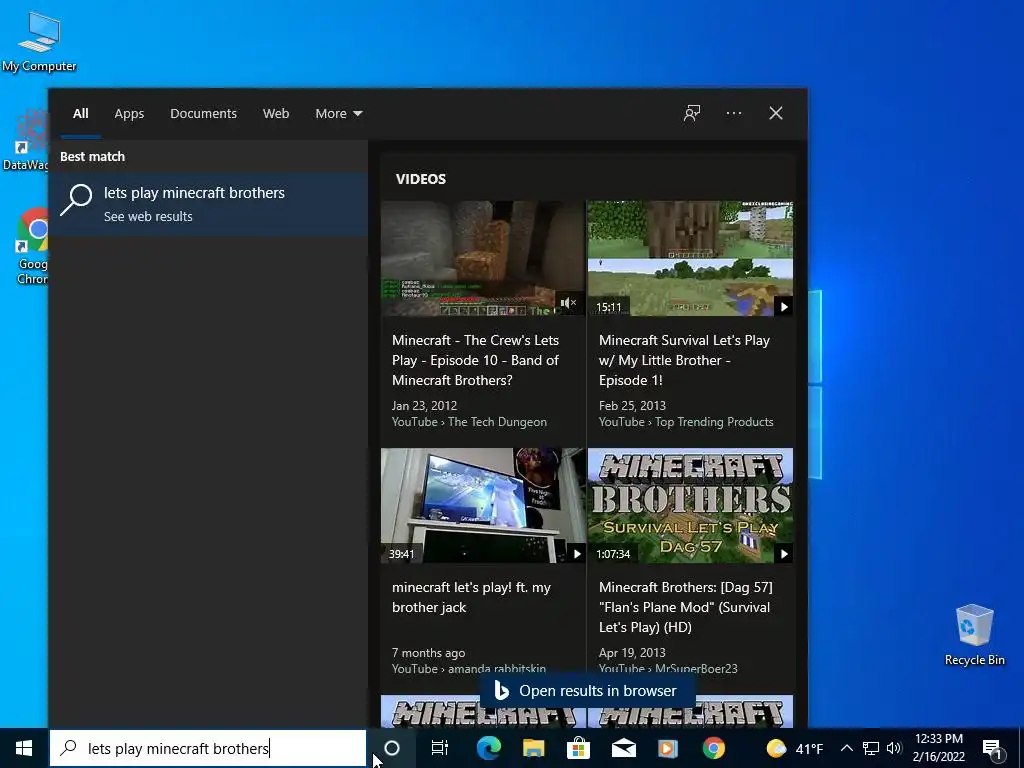
Task: Open the 15:11 Survival Let's Play thumbnail
Action: point(690,259)
